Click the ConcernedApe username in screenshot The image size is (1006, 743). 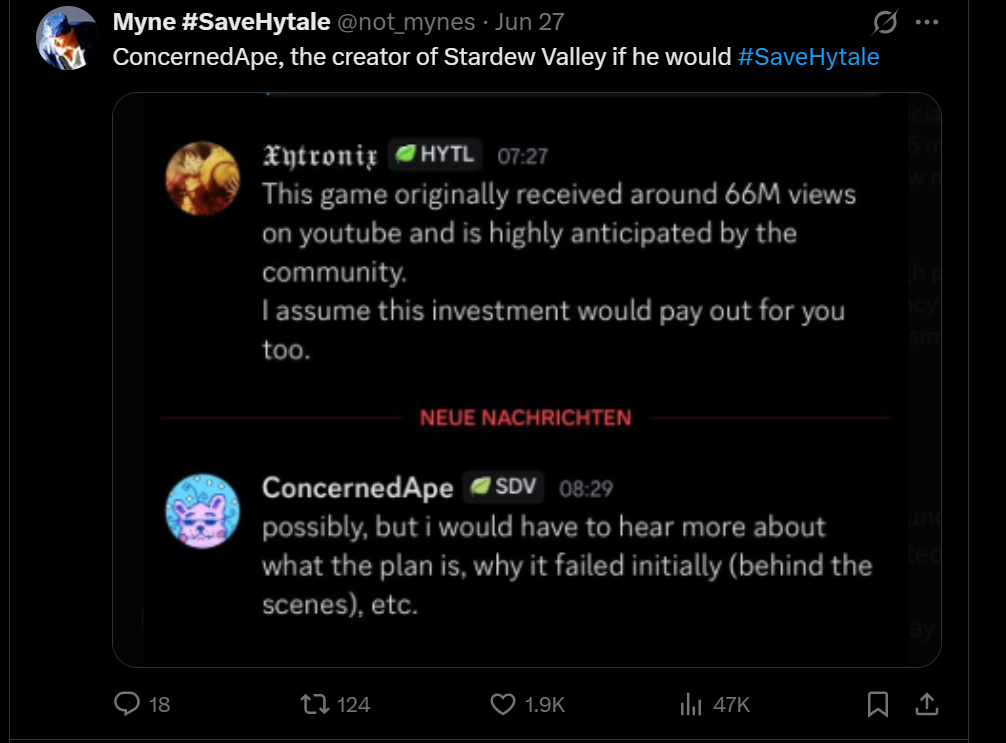coord(357,488)
